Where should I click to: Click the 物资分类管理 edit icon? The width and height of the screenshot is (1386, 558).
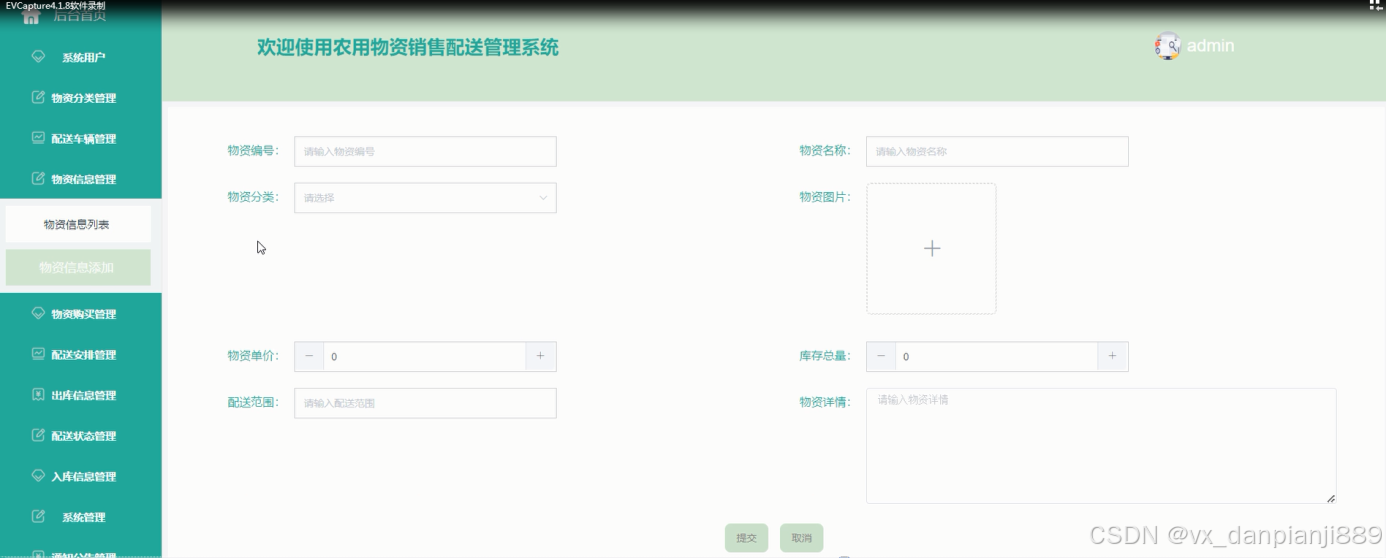pos(39,97)
